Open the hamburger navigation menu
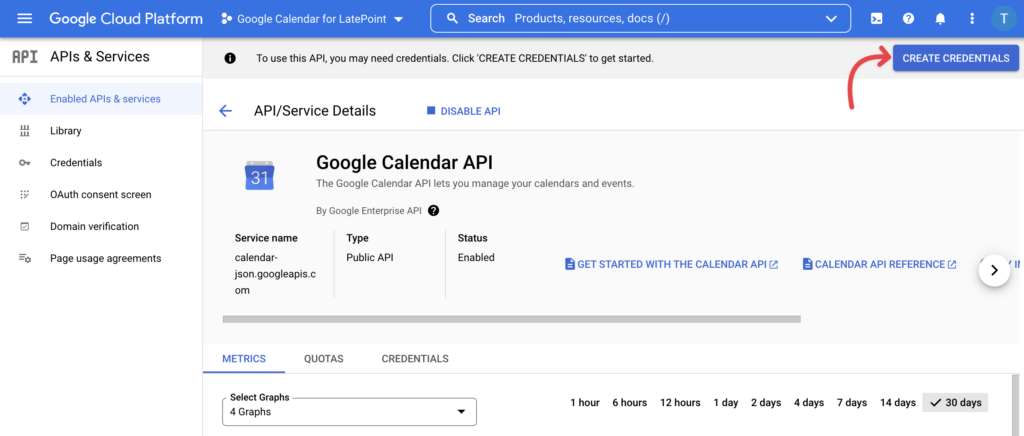1024x436 pixels. [24, 18]
